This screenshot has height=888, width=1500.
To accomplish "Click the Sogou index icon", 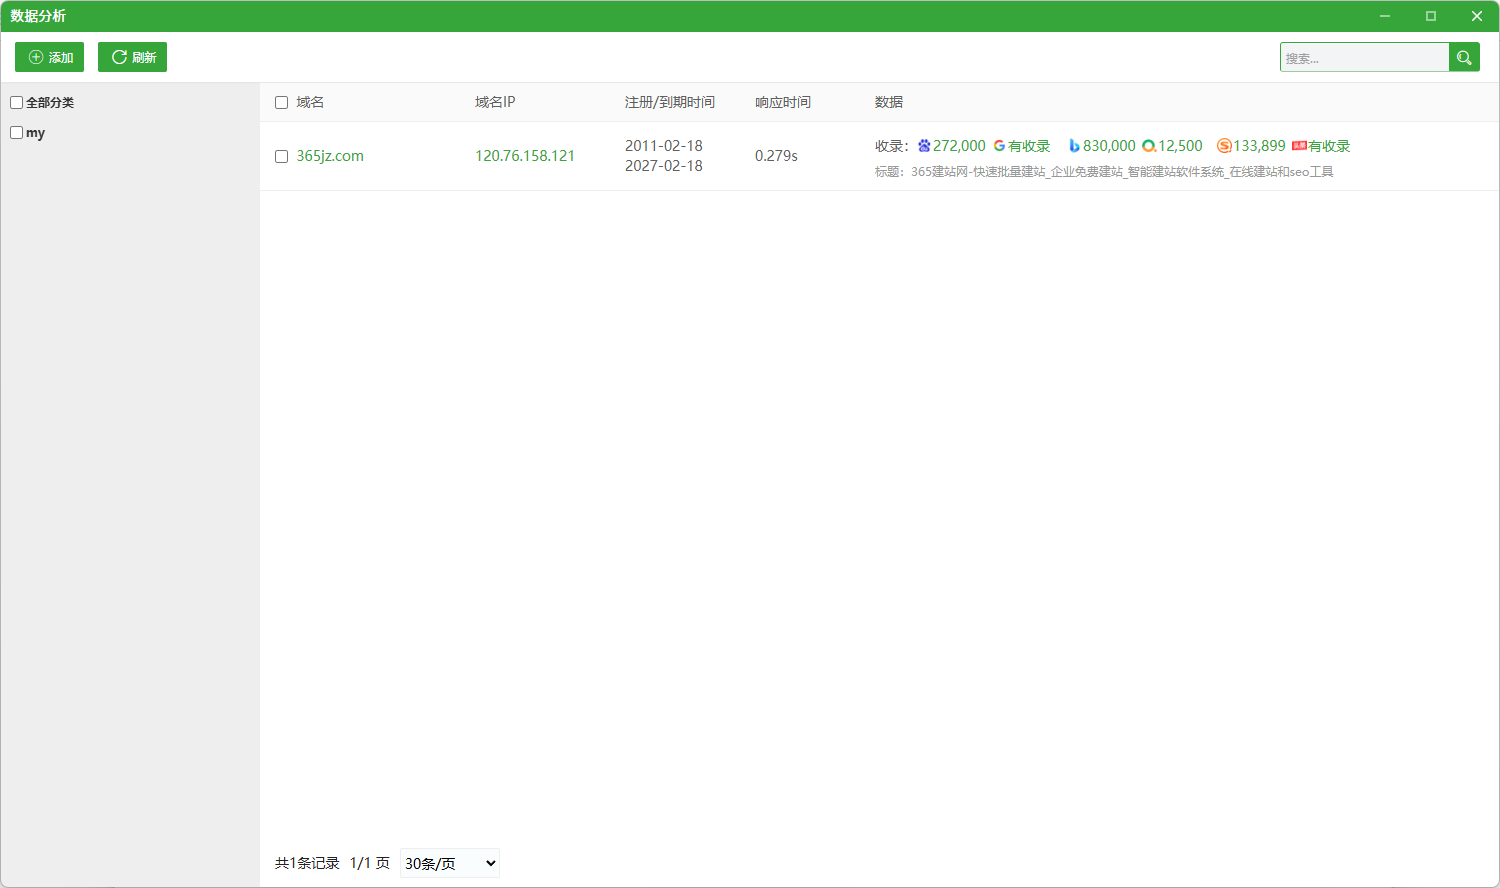I will 1224,146.
